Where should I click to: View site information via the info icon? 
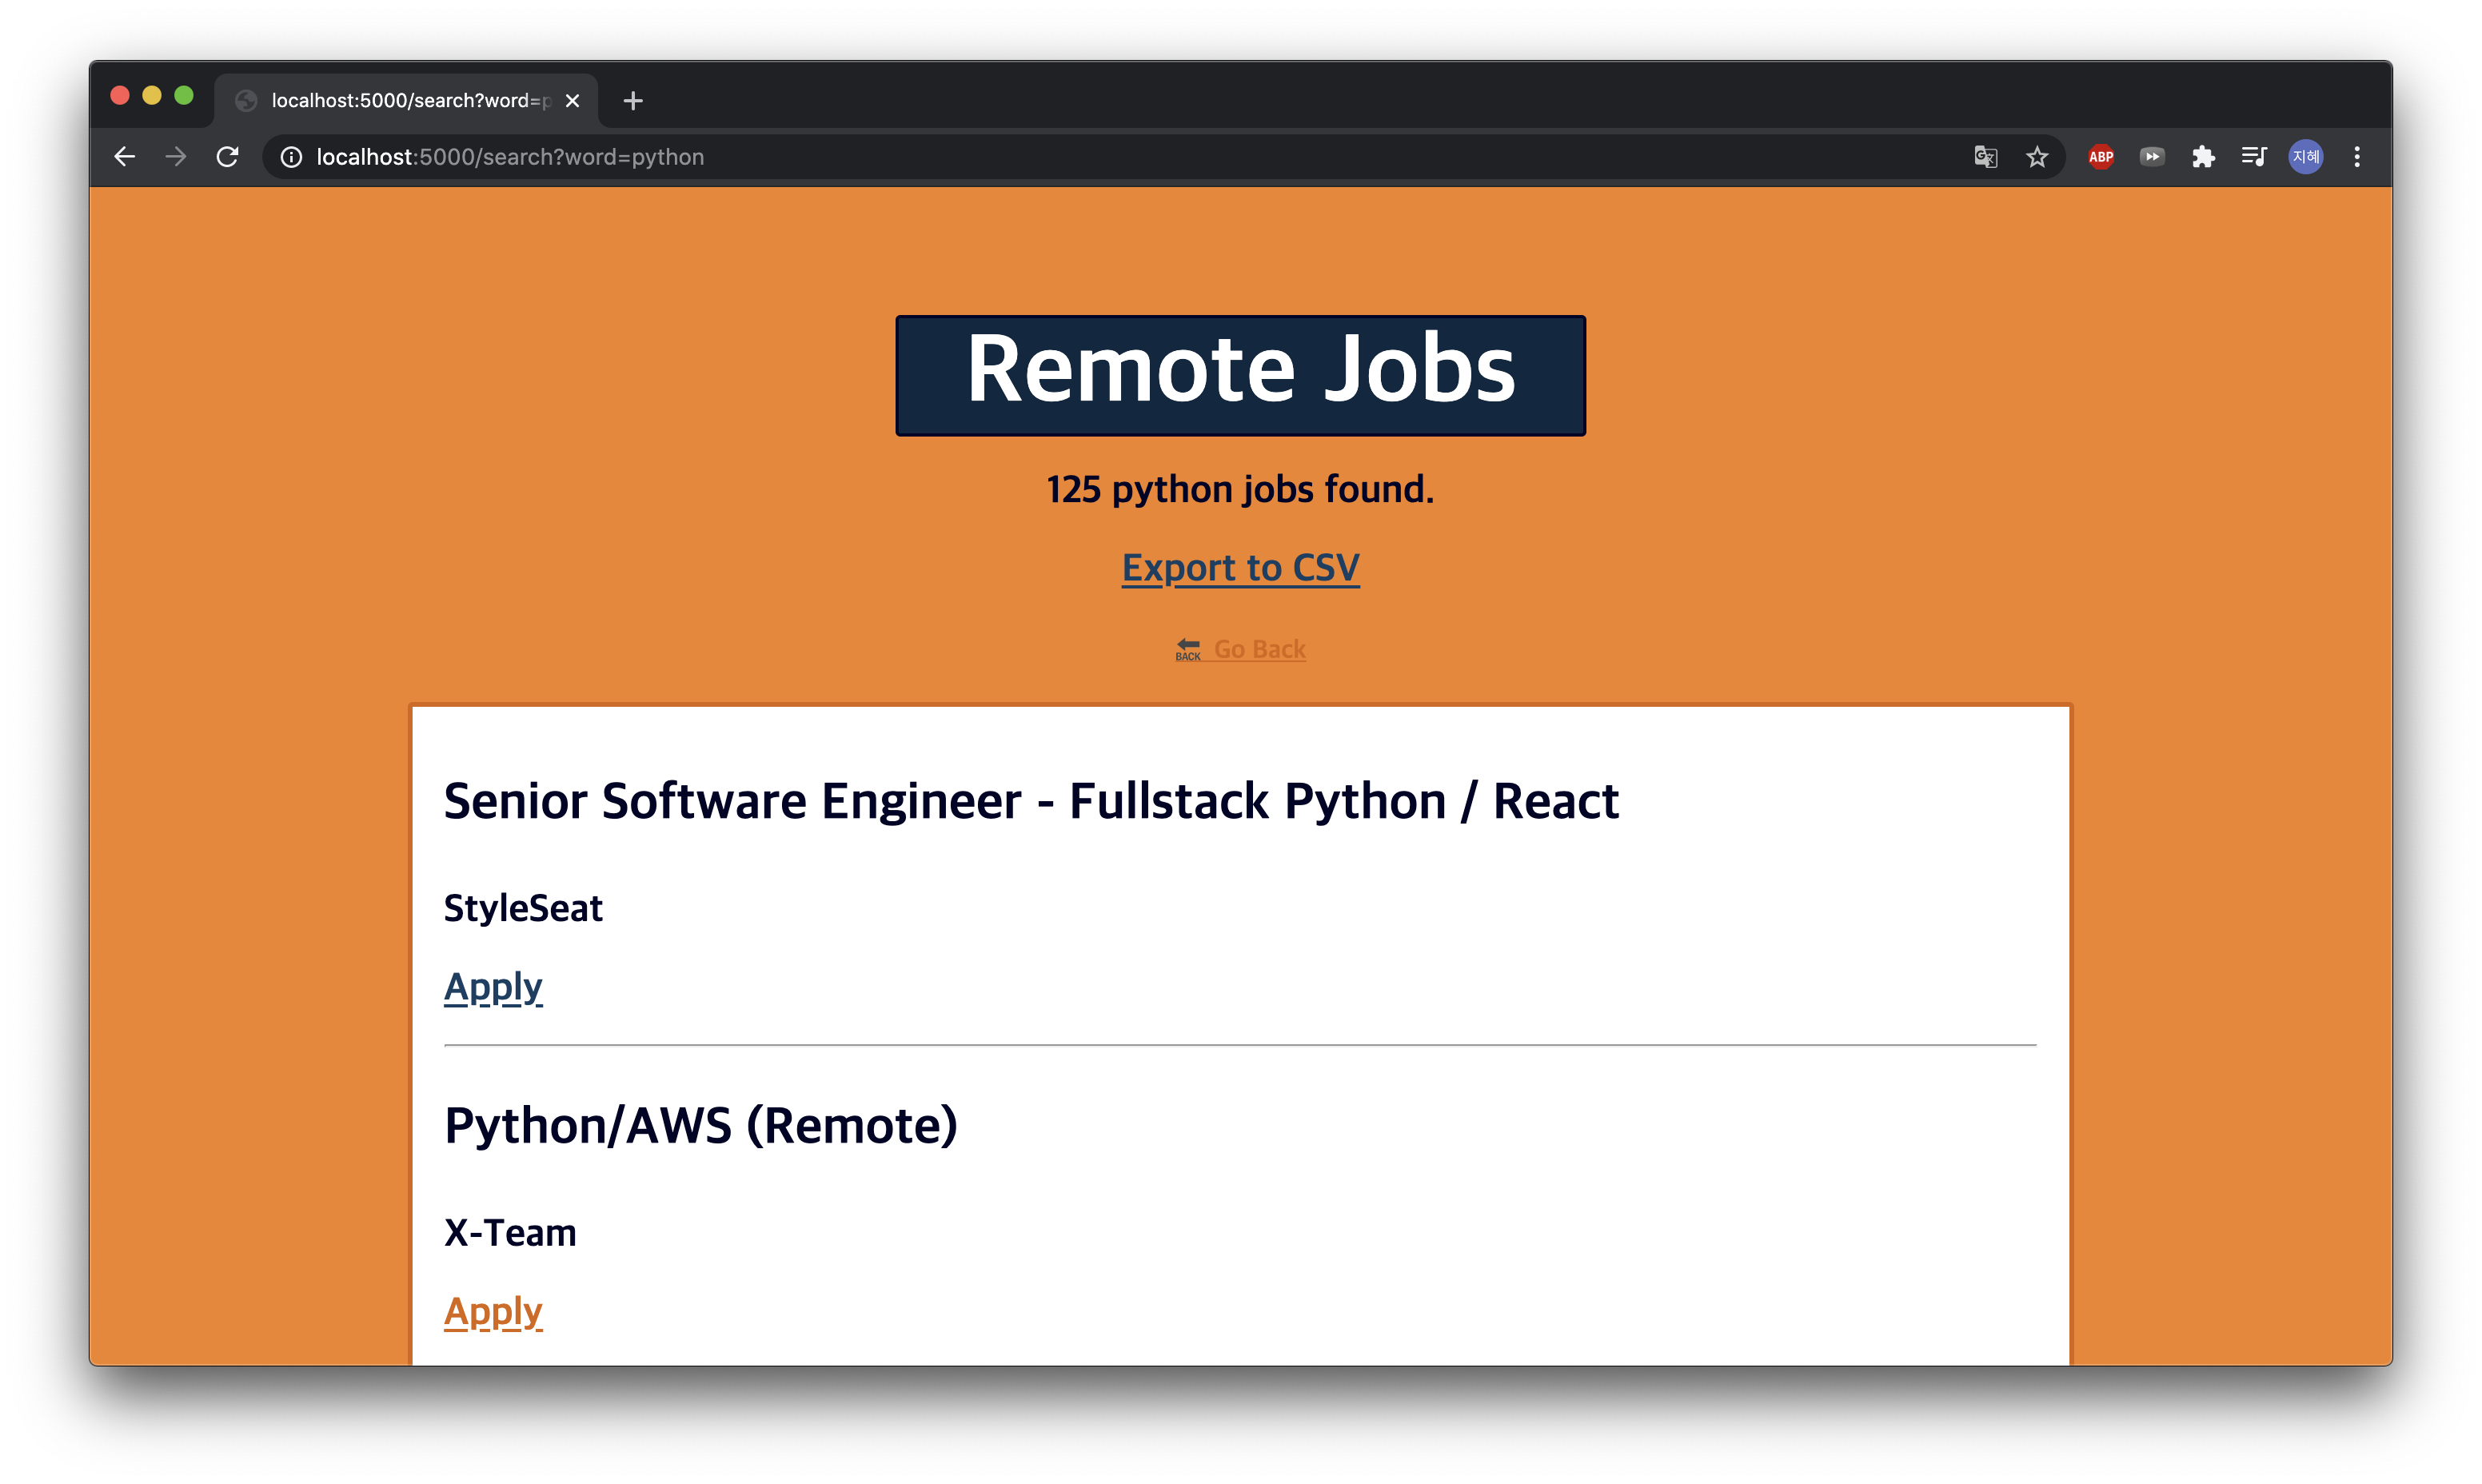pos(291,157)
